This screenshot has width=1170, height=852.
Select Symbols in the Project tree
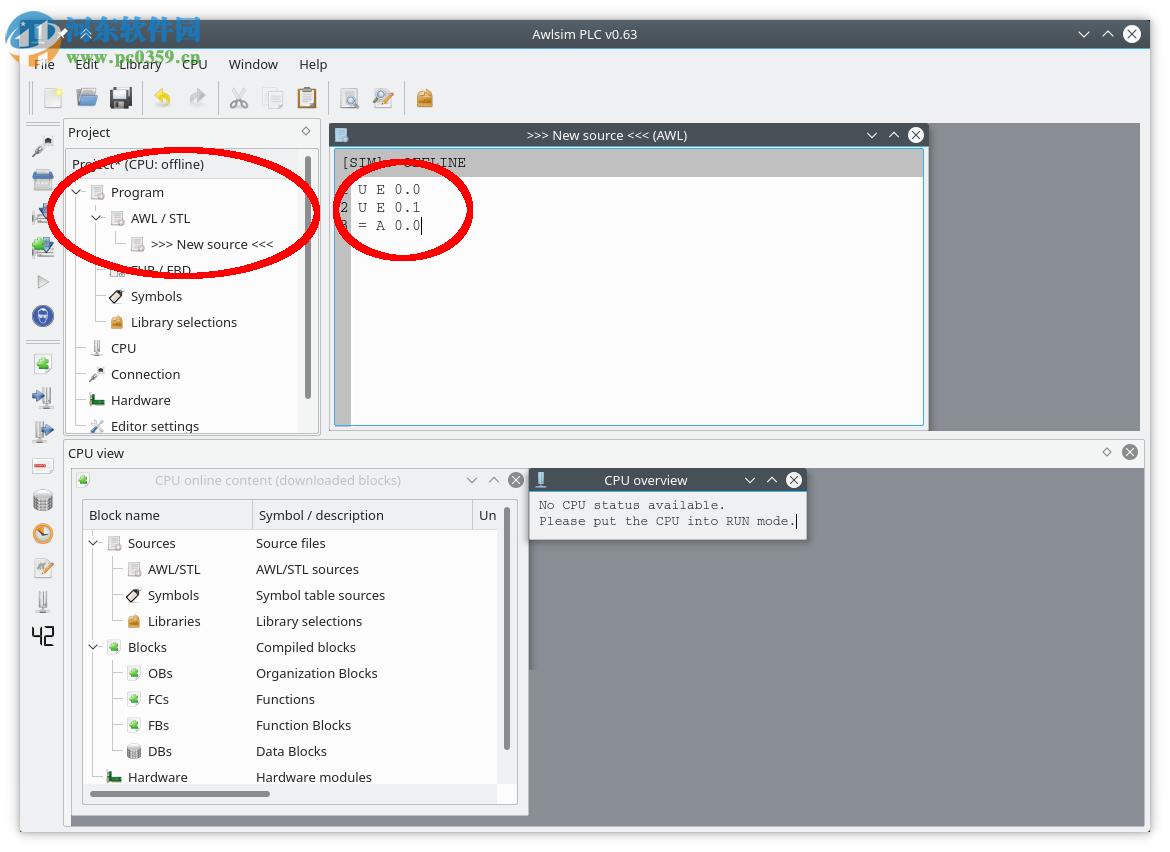[156, 296]
